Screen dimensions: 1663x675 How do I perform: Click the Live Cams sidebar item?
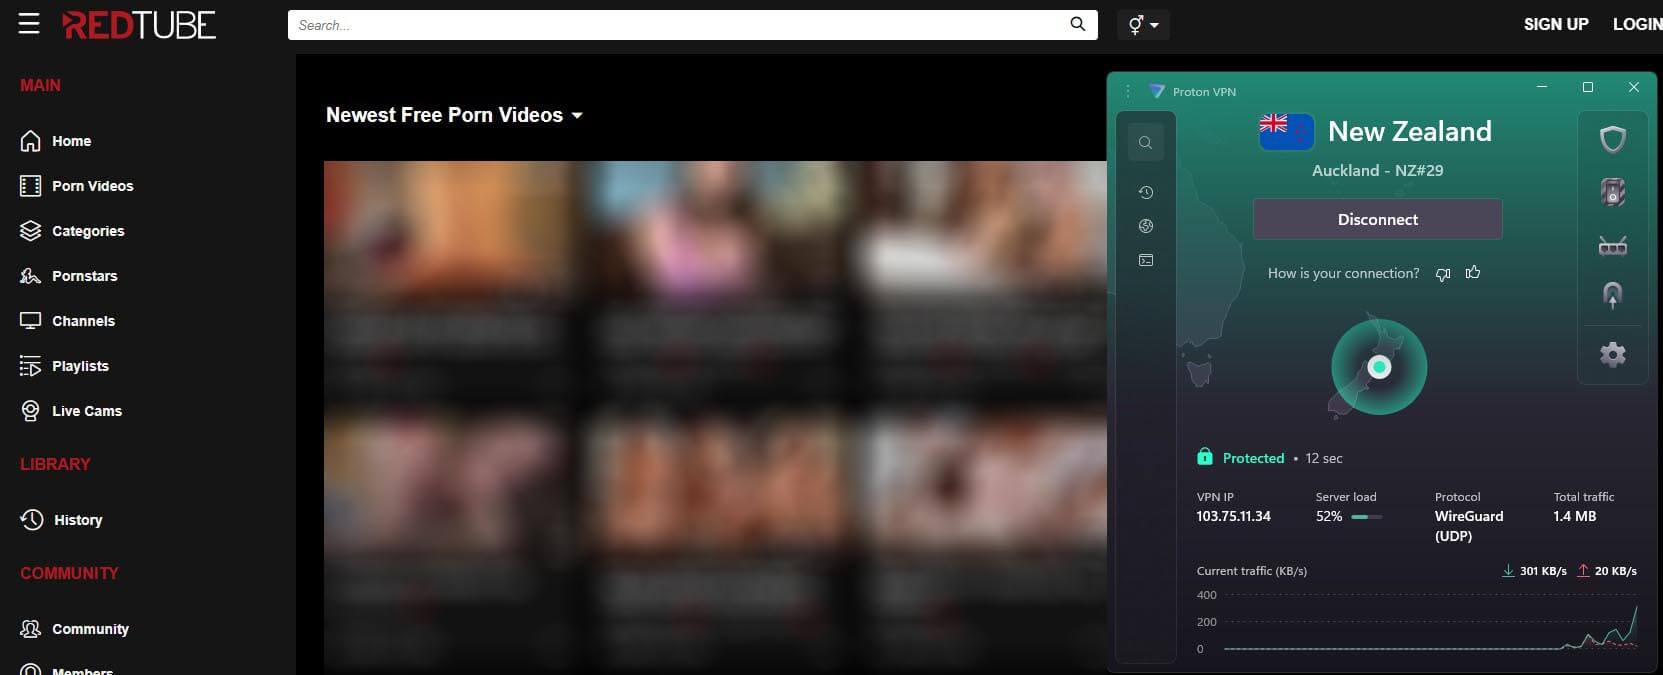pyautogui.click(x=70, y=411)
